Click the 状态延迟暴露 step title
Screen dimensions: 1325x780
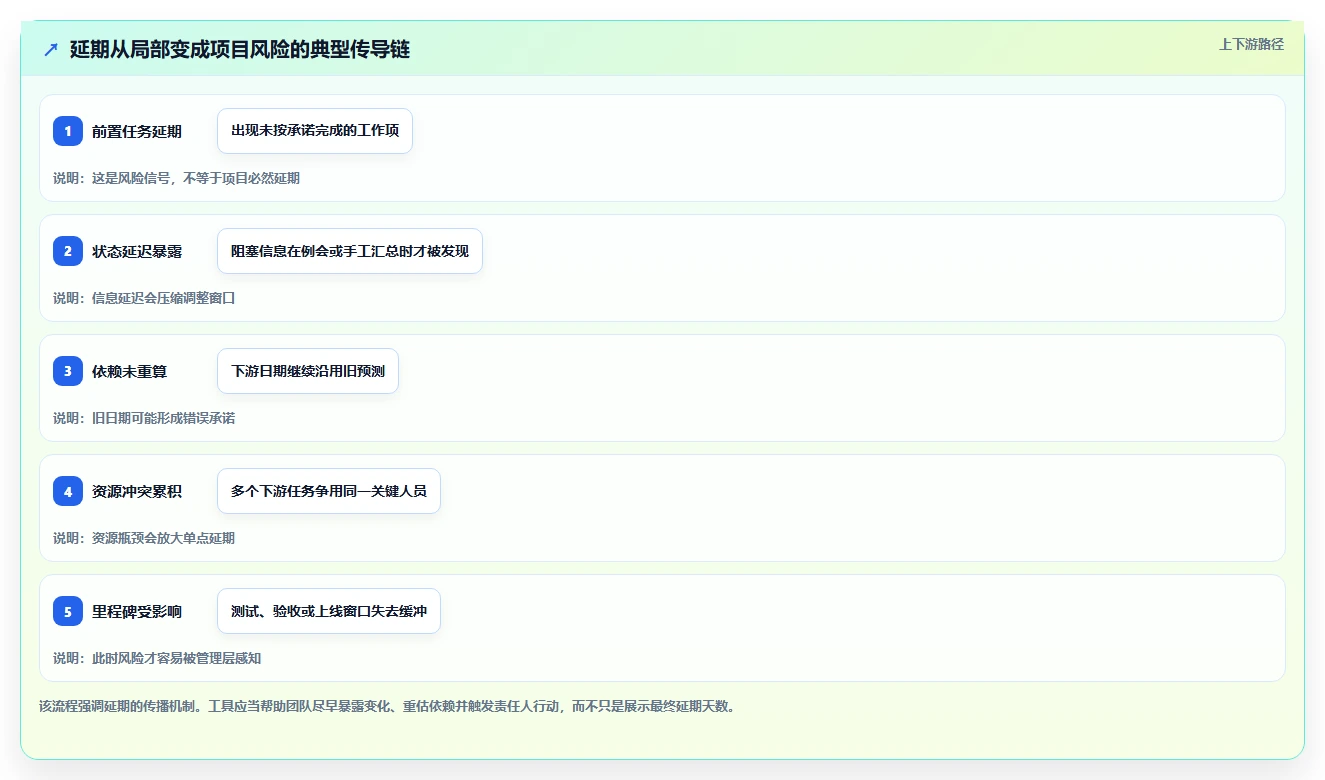pos(137,251)
